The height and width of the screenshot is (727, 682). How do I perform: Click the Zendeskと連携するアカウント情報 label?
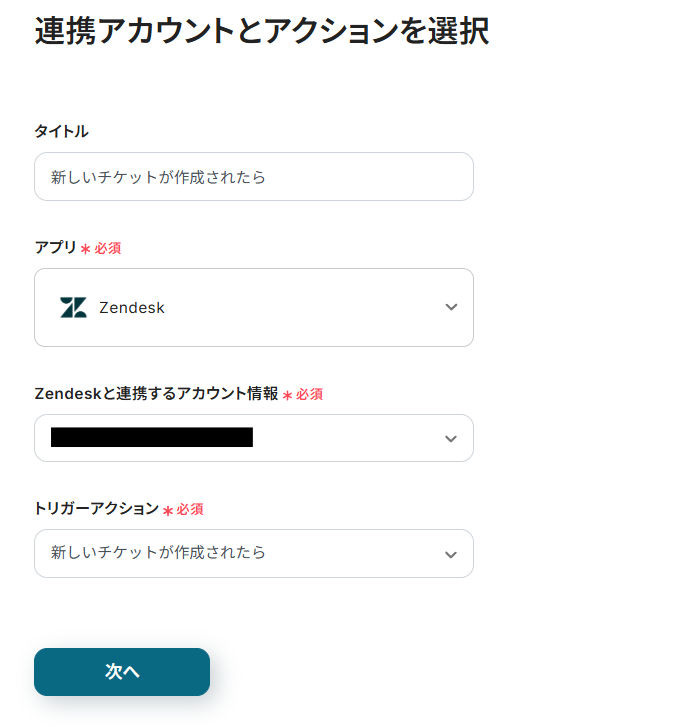click(x=156, y=393)
